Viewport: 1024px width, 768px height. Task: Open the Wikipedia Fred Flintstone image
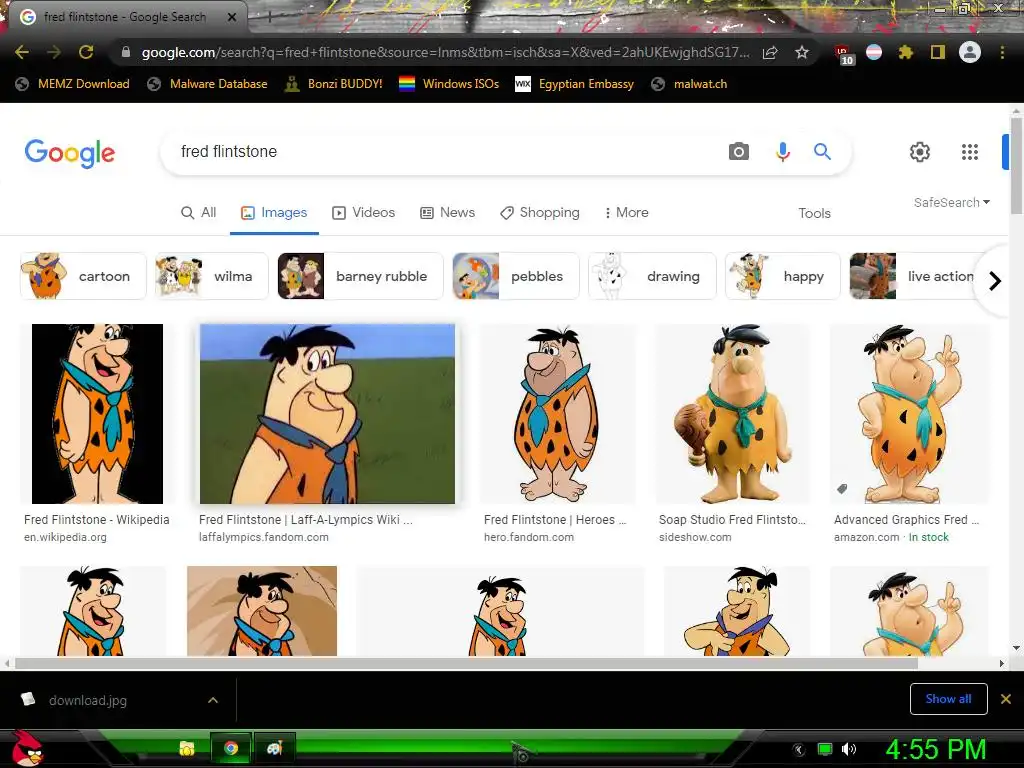[97, 413]
